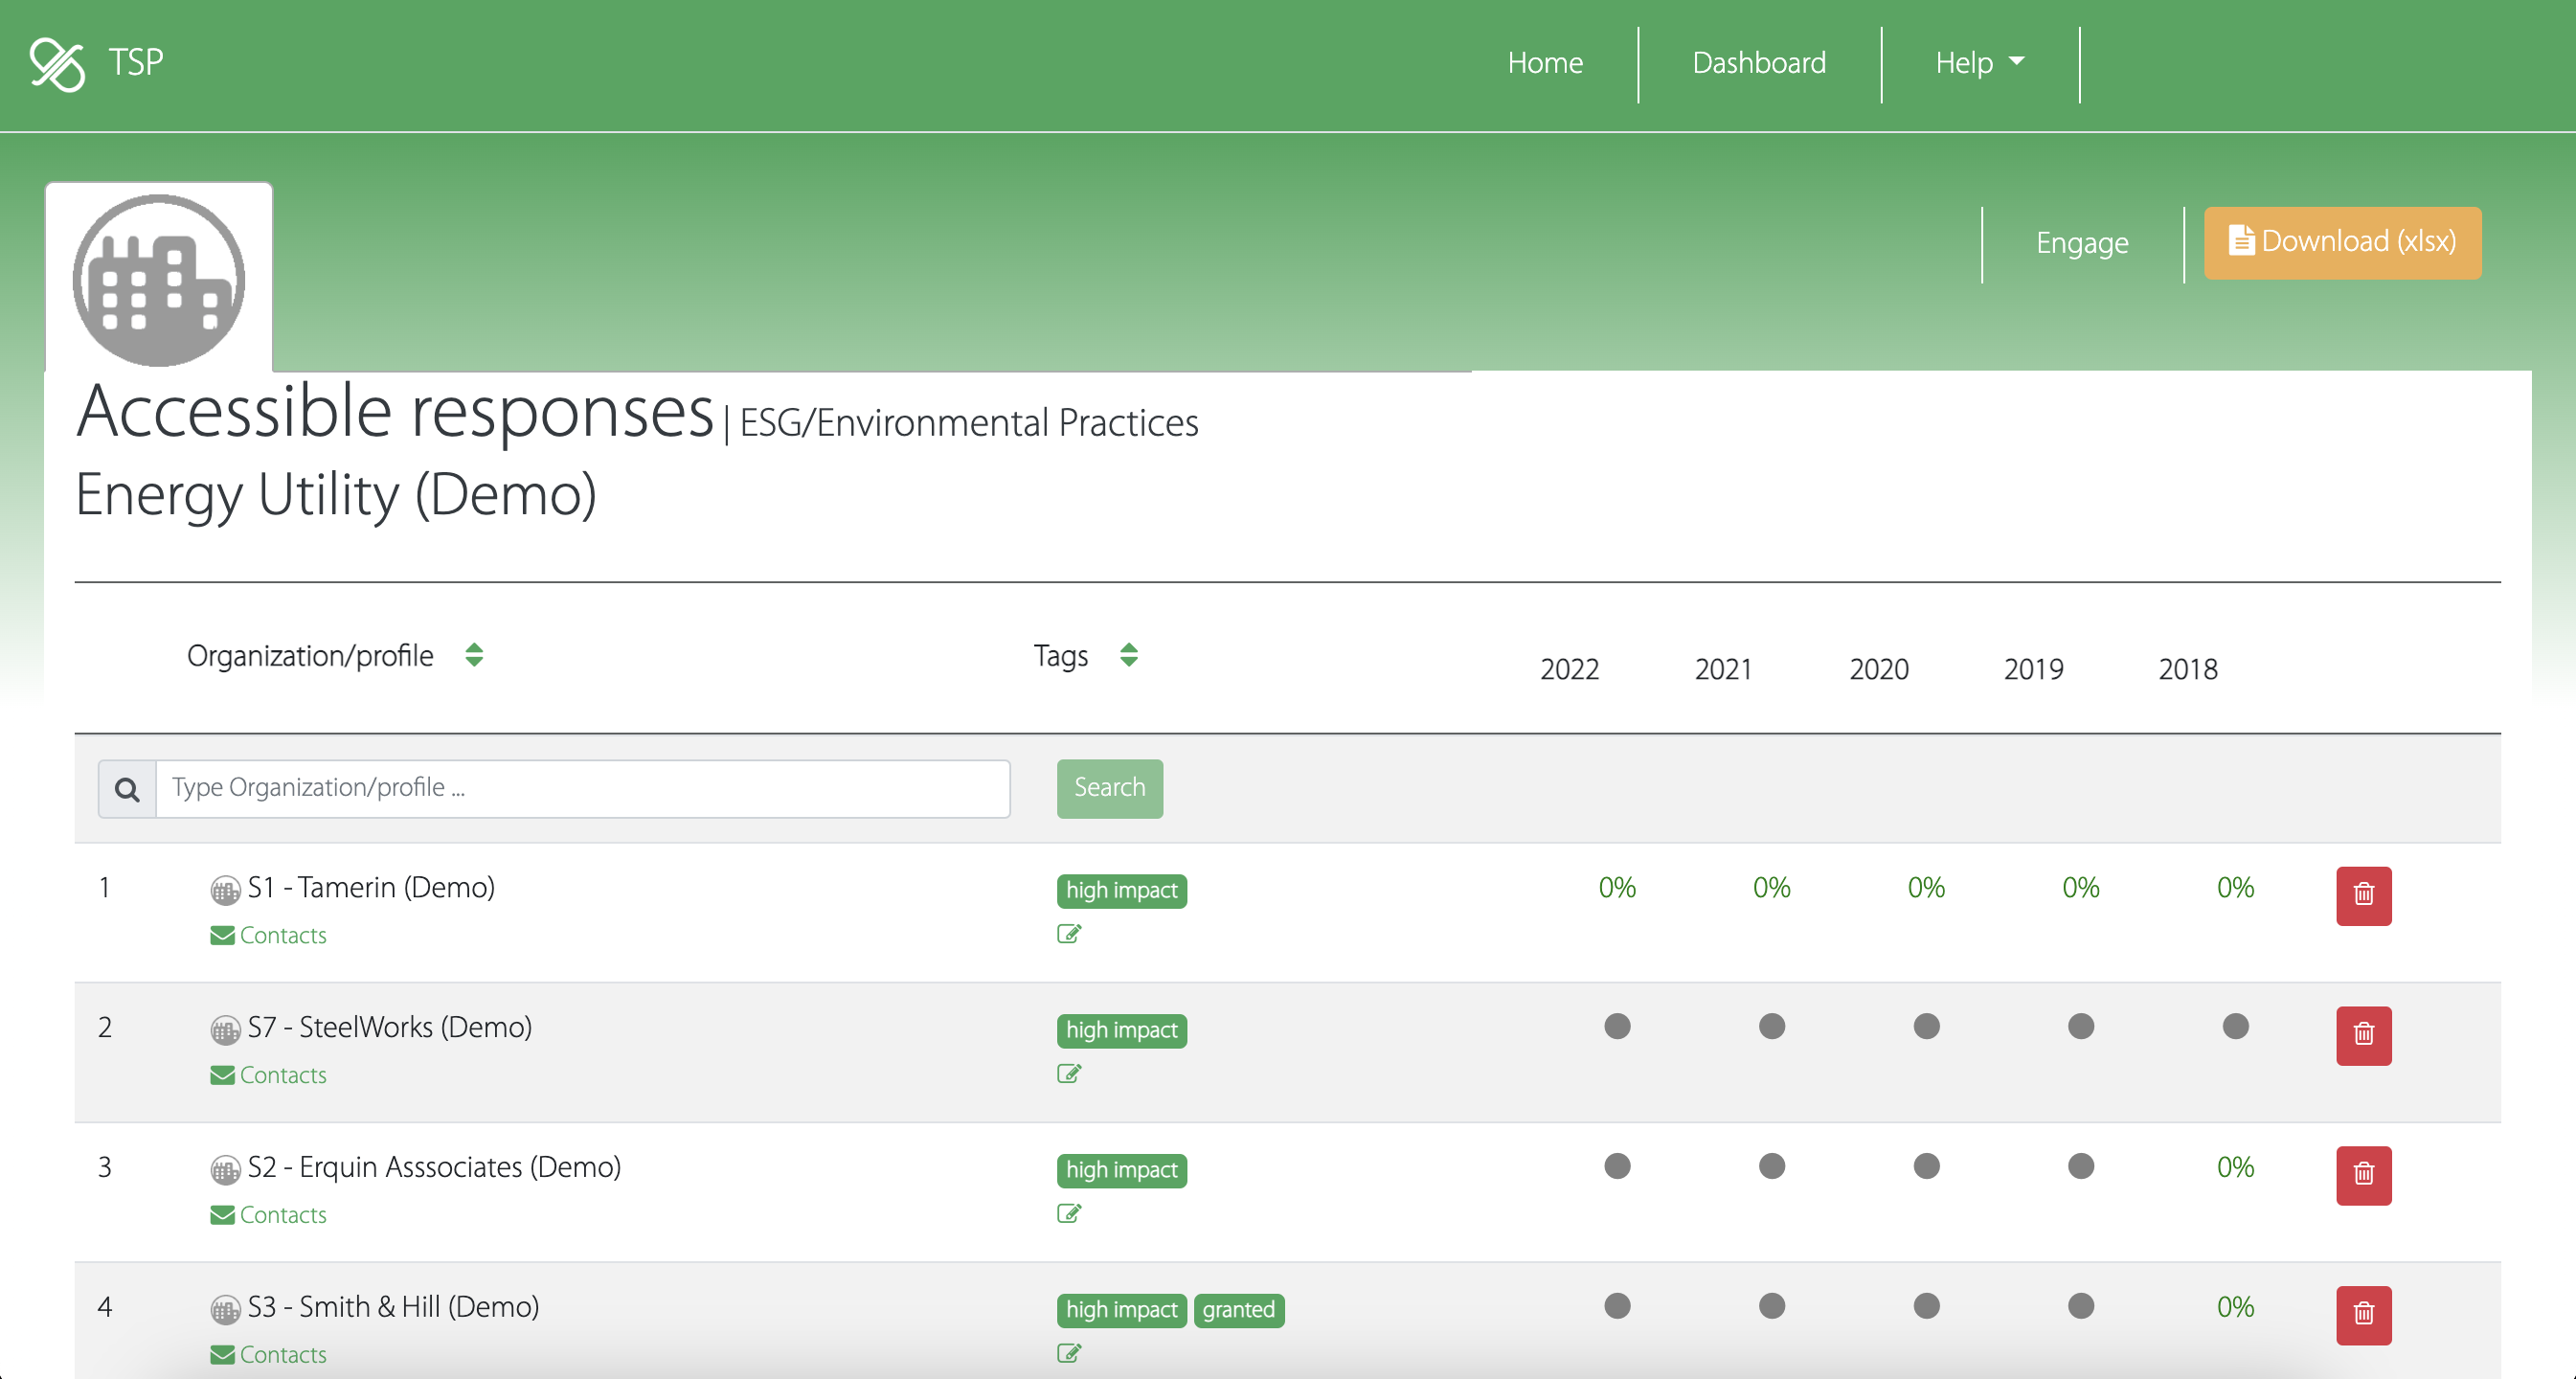
Task: Click trash icon for S7 - SteelWorks
Action: [x=2363, y=1035]
